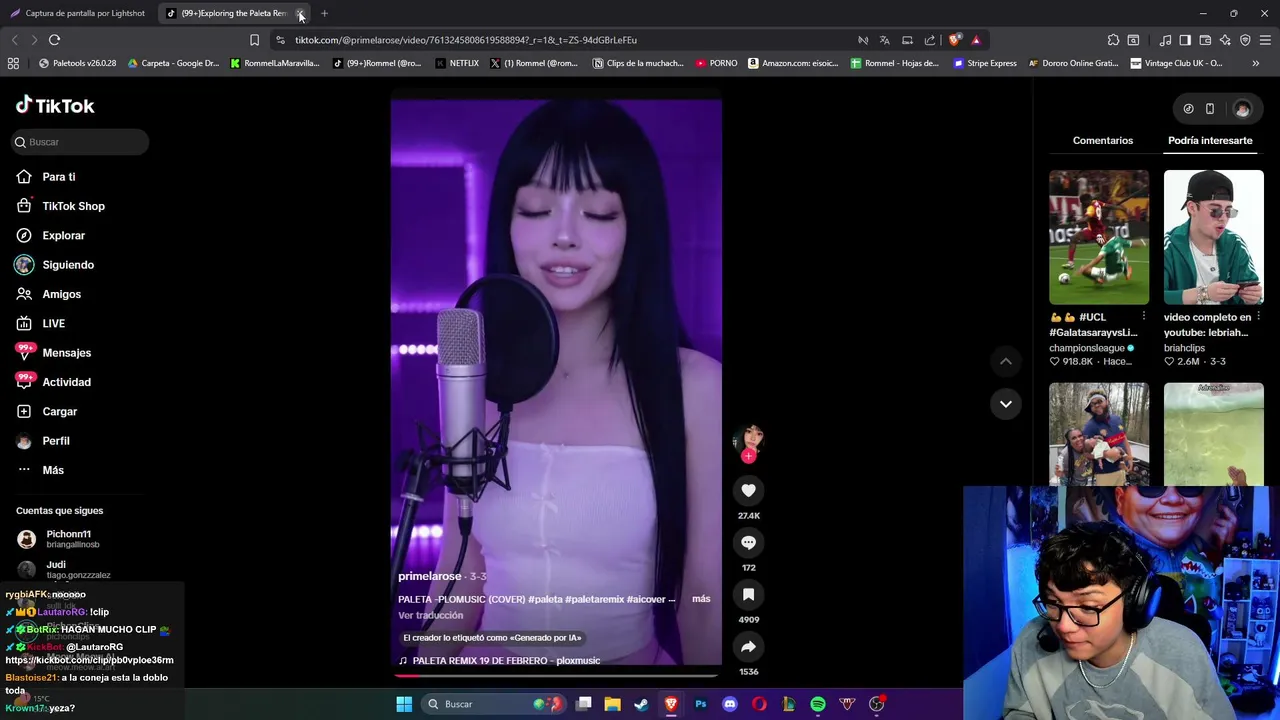This screenshot has width=1280, height=720.
Task: Open the video comments speech bubble icon
Action: click(x=748, y=542)
